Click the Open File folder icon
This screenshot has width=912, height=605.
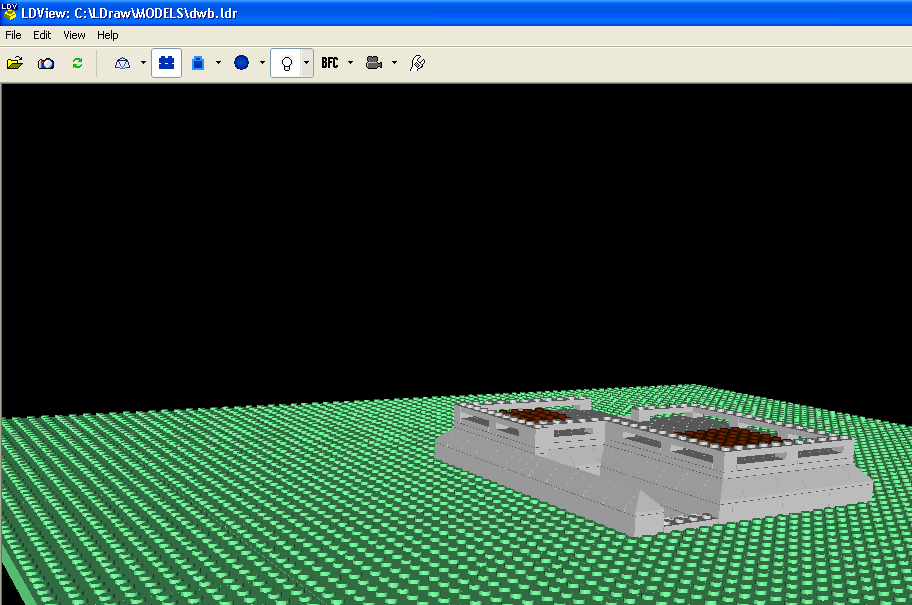pos(15,63)
